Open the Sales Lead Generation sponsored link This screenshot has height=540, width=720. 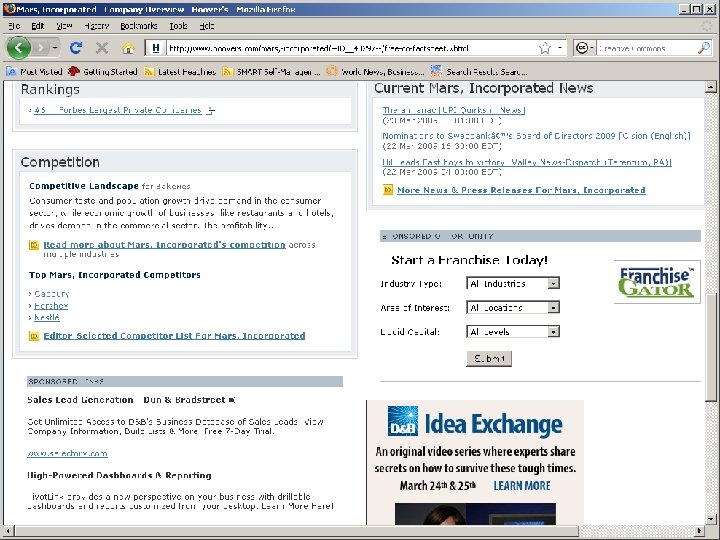pyautogui.click(x=131, y=400)
